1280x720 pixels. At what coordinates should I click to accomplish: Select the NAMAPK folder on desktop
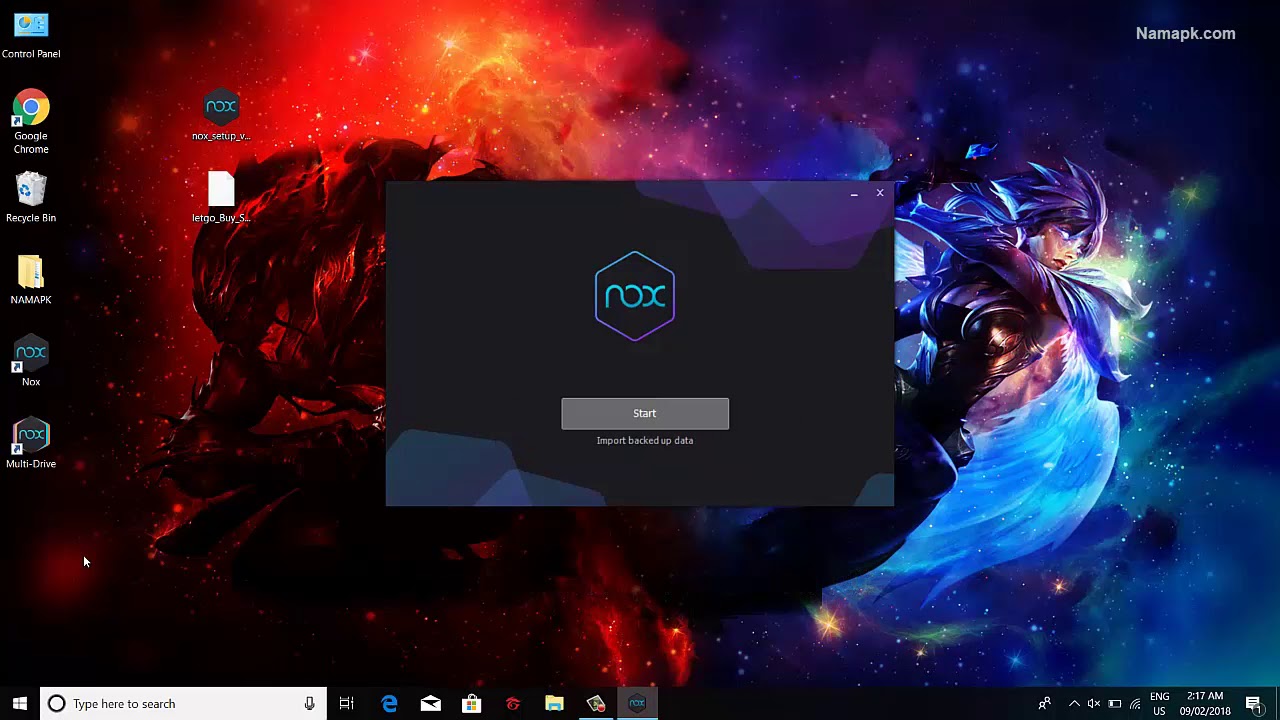click(x=31, y=280)
